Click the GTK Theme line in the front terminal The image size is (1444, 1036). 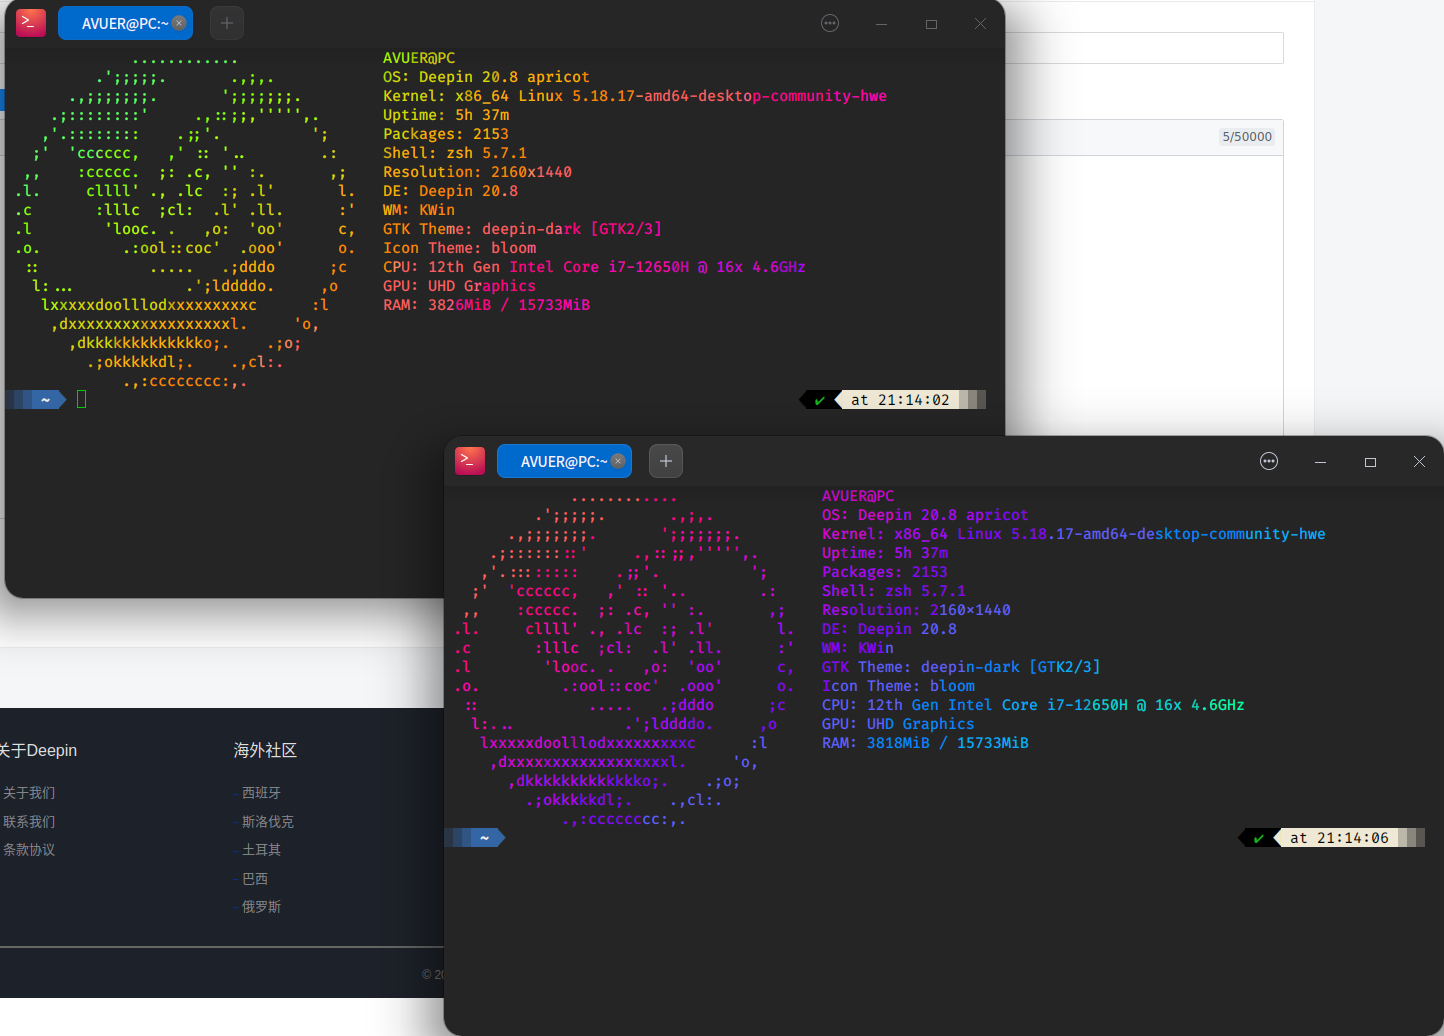tap(961, 667)
